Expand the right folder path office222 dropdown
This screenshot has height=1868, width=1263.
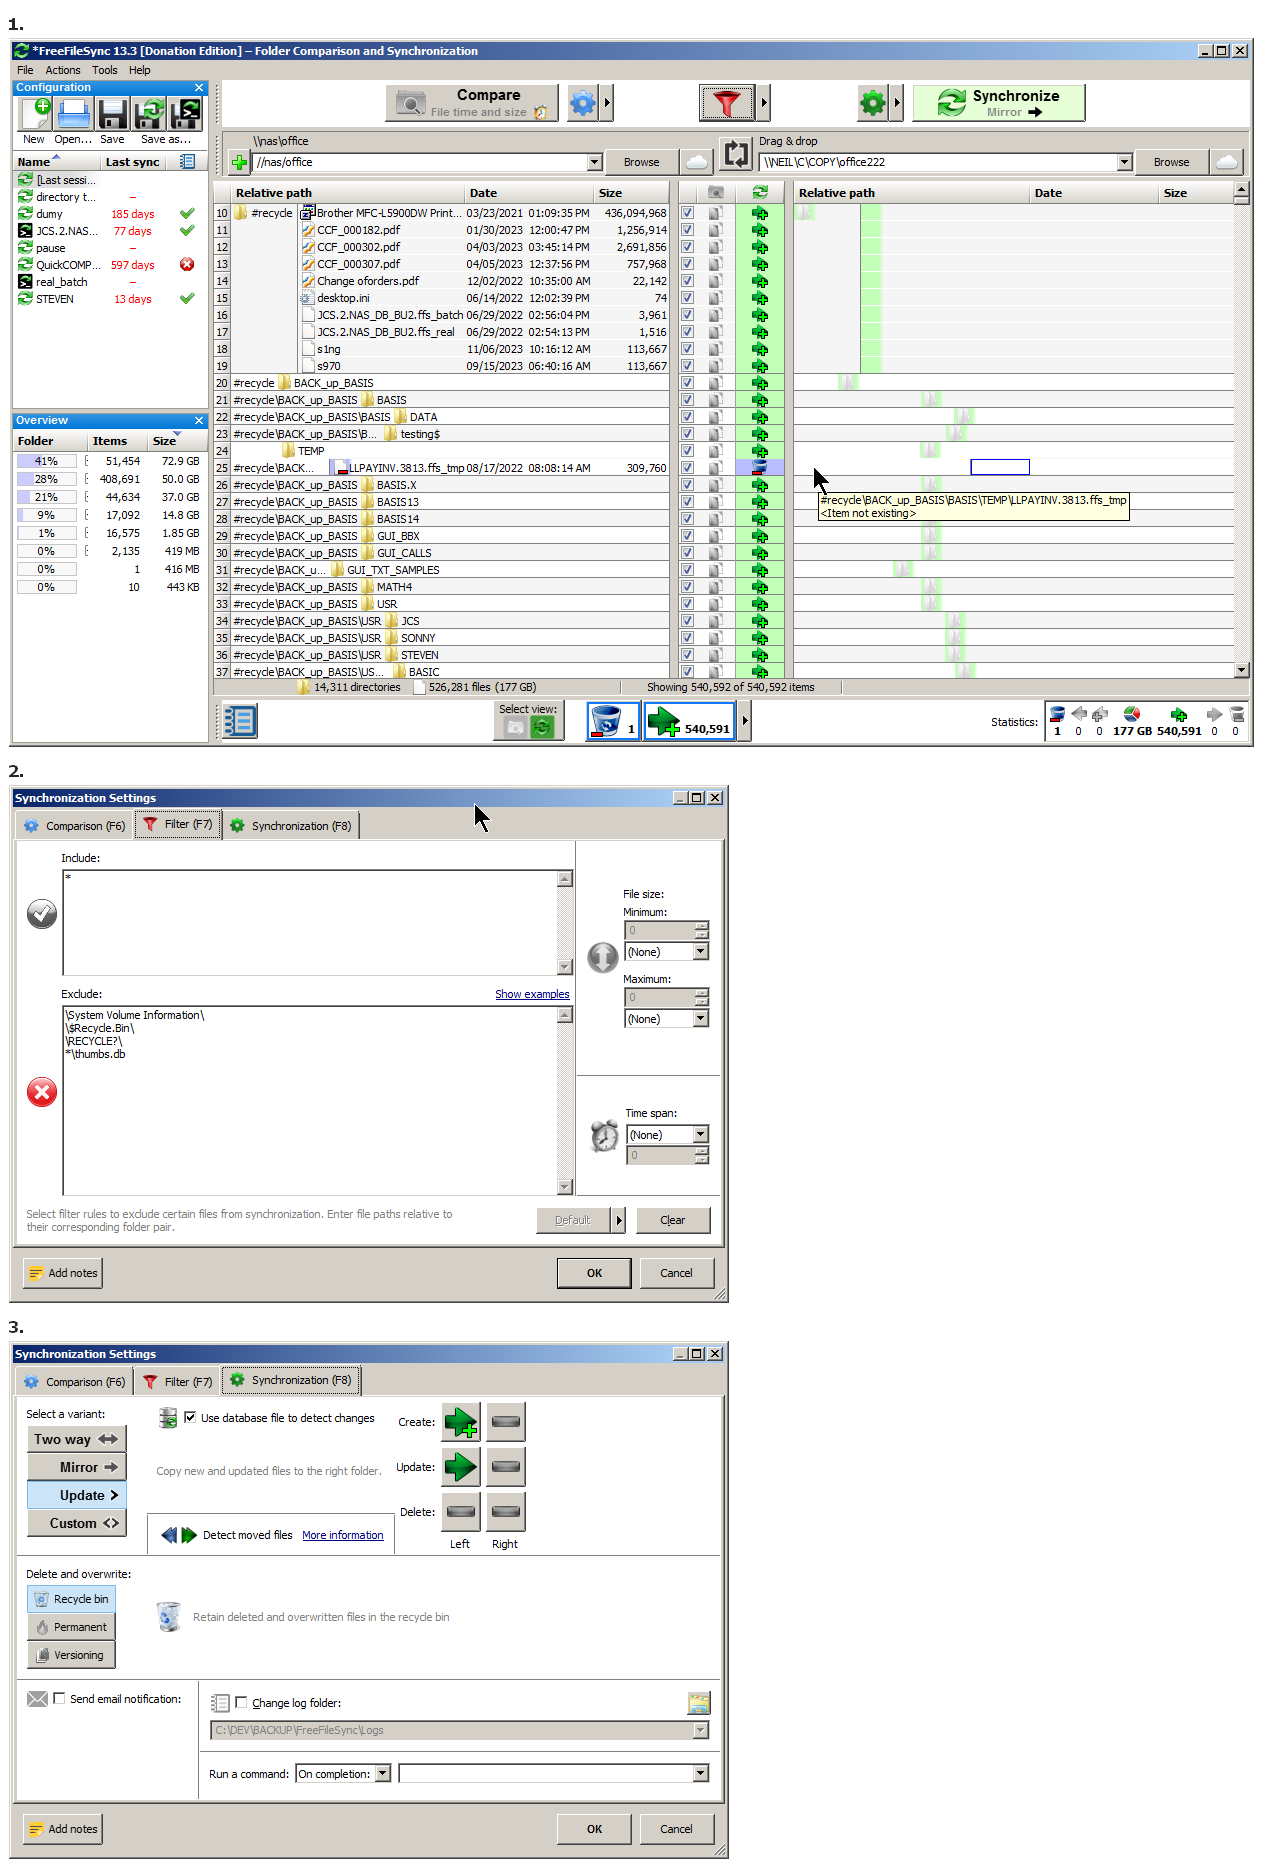tap(1125, 162)
